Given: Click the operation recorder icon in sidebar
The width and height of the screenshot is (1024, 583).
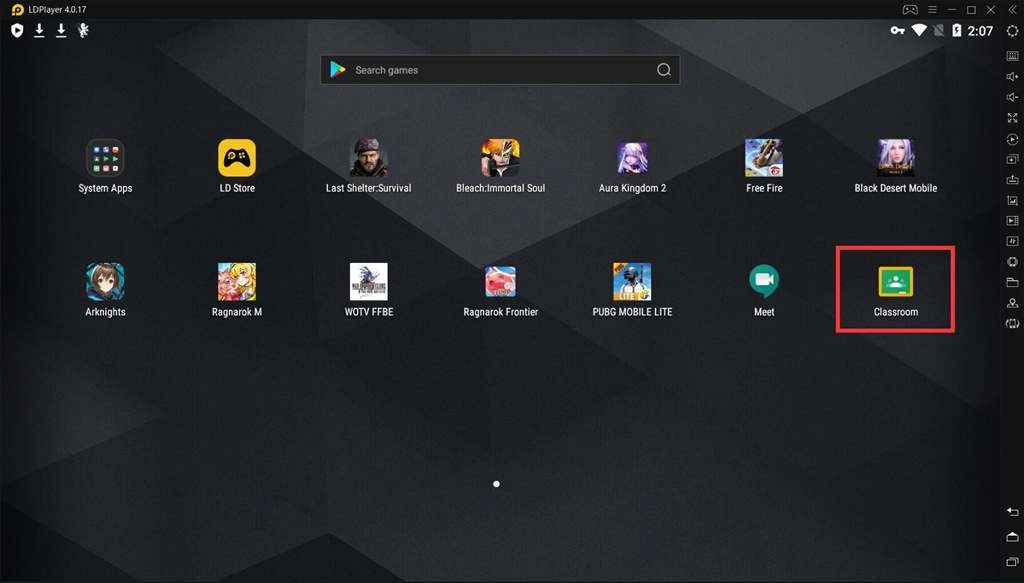Looking at the screenshot, I should tap(1012, 139).
